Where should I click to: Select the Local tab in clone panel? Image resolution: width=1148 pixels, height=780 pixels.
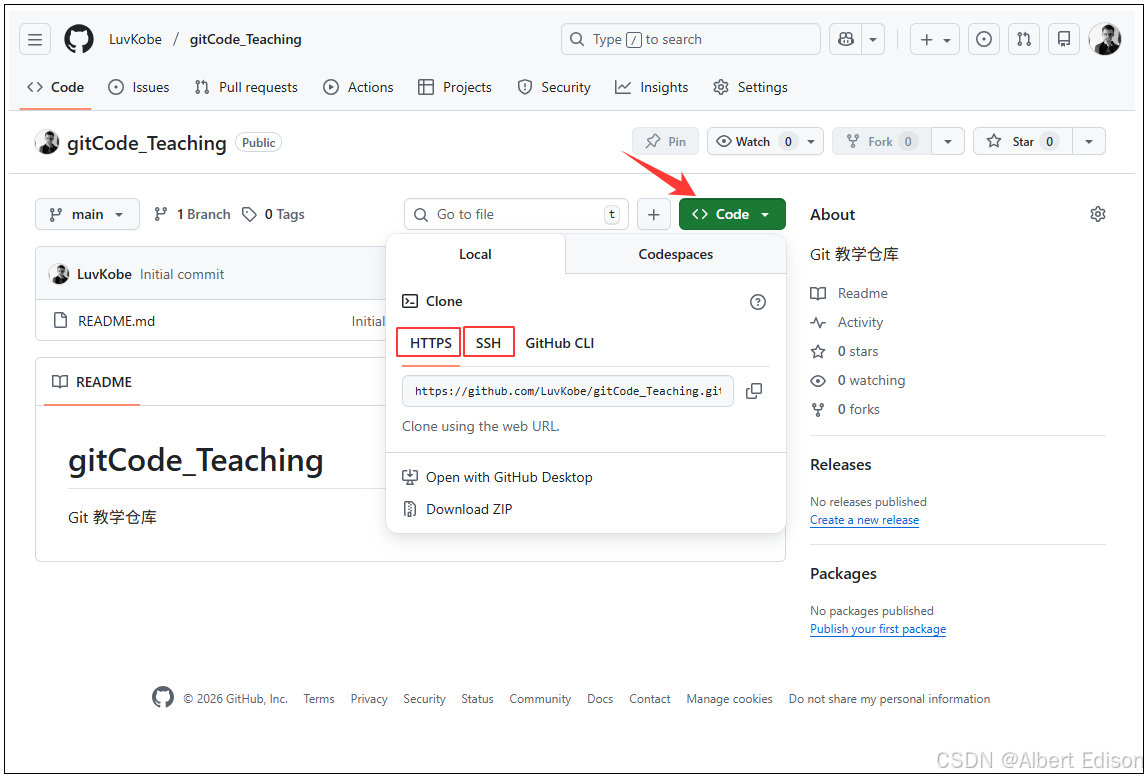point(475,254)
